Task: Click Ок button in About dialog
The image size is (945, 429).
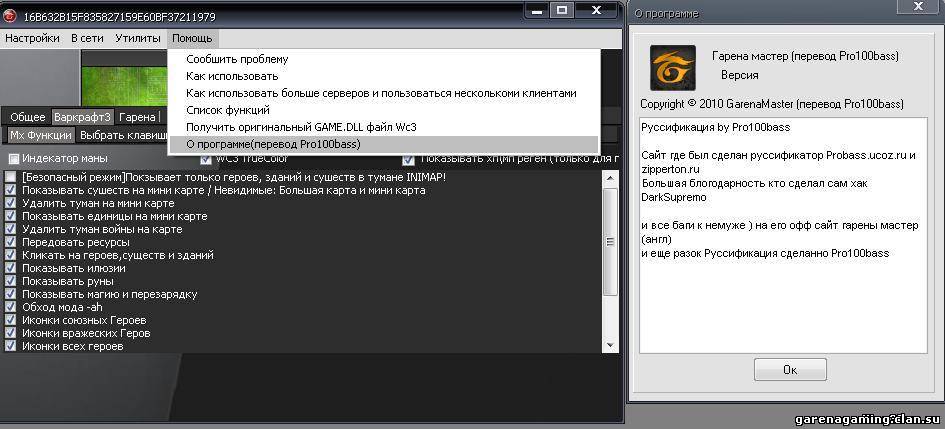Action: click(x=790, y=369)
